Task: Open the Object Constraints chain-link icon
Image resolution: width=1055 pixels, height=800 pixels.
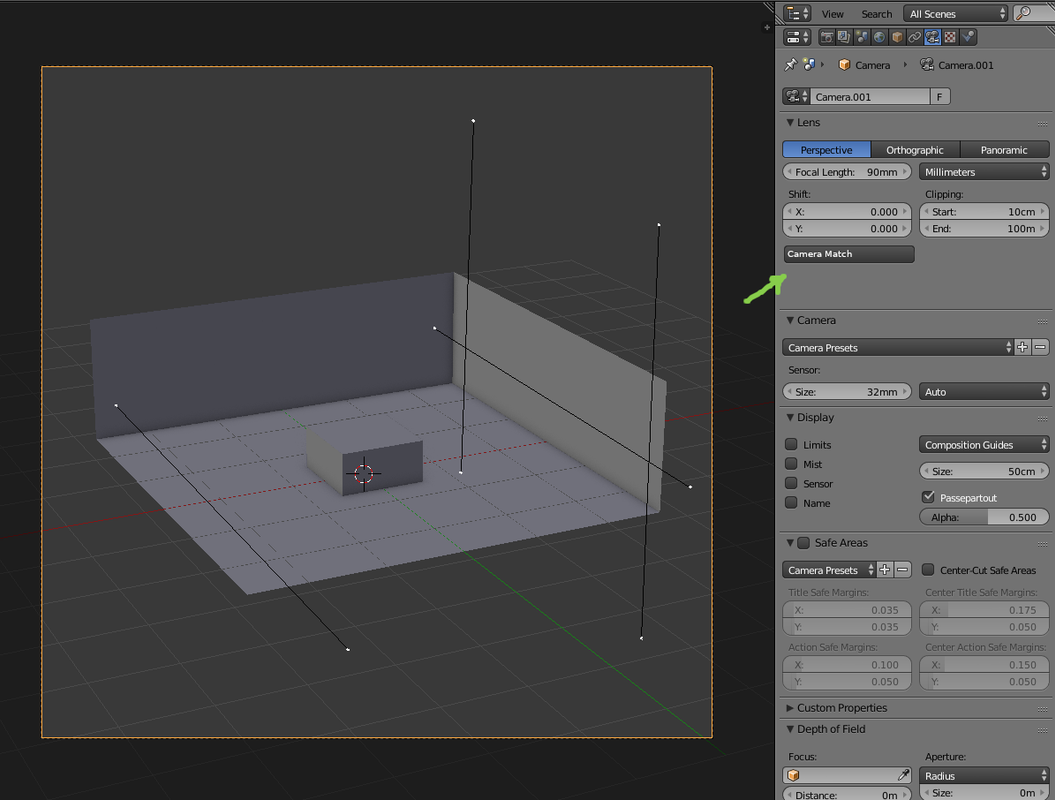Action: click(914, 38)
